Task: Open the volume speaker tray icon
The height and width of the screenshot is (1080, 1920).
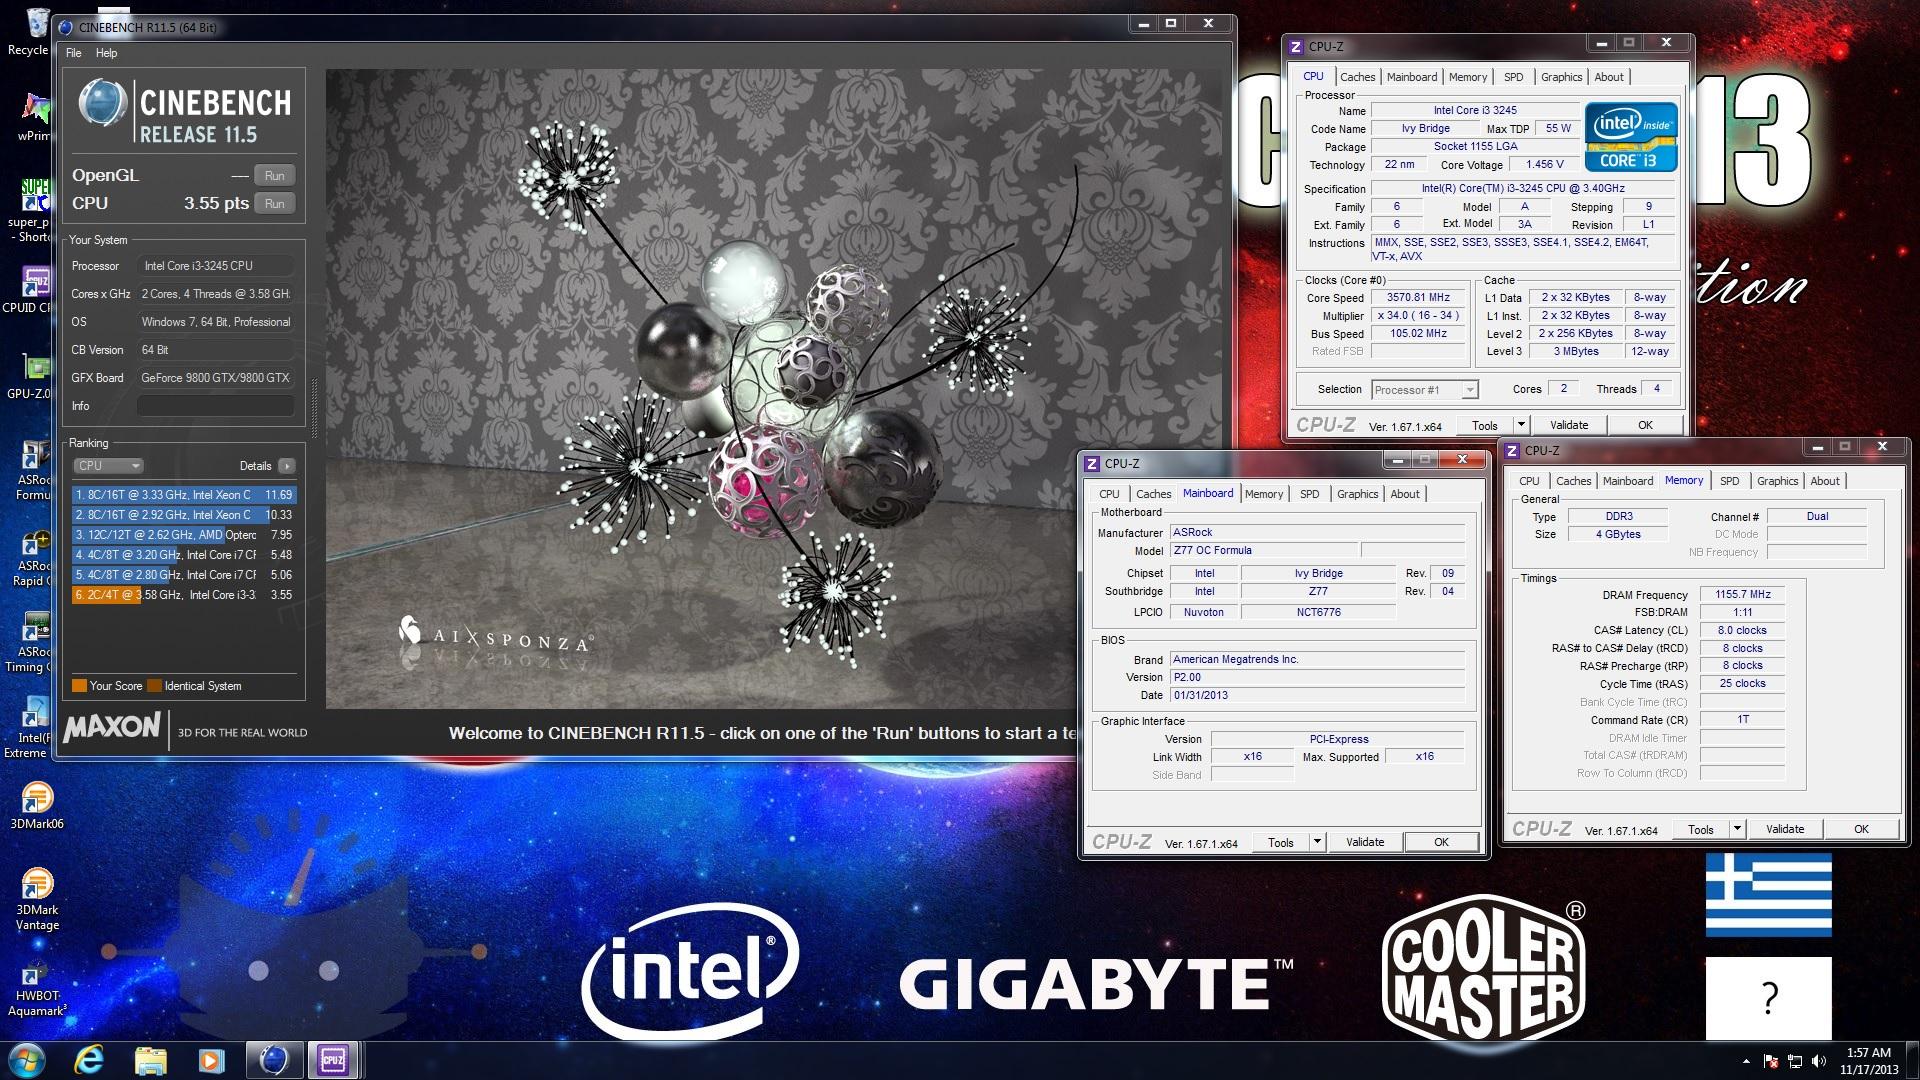Action: [1819, 1061]
